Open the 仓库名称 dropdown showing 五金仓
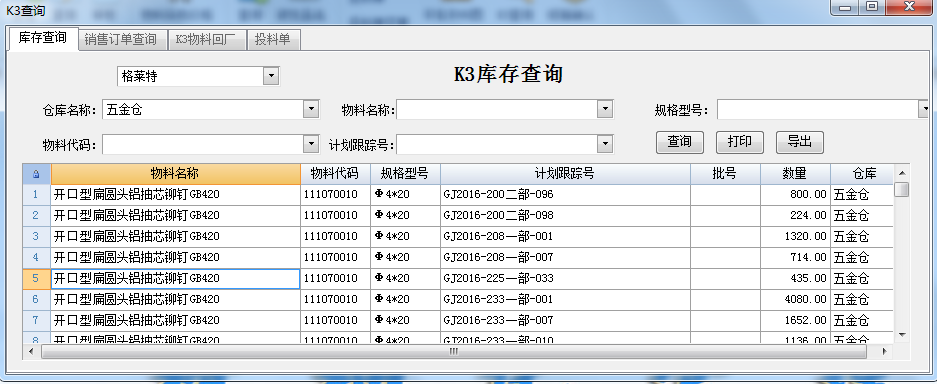Image resolution: width=937 pixels, height=384 pixels. tap(311, 109)
